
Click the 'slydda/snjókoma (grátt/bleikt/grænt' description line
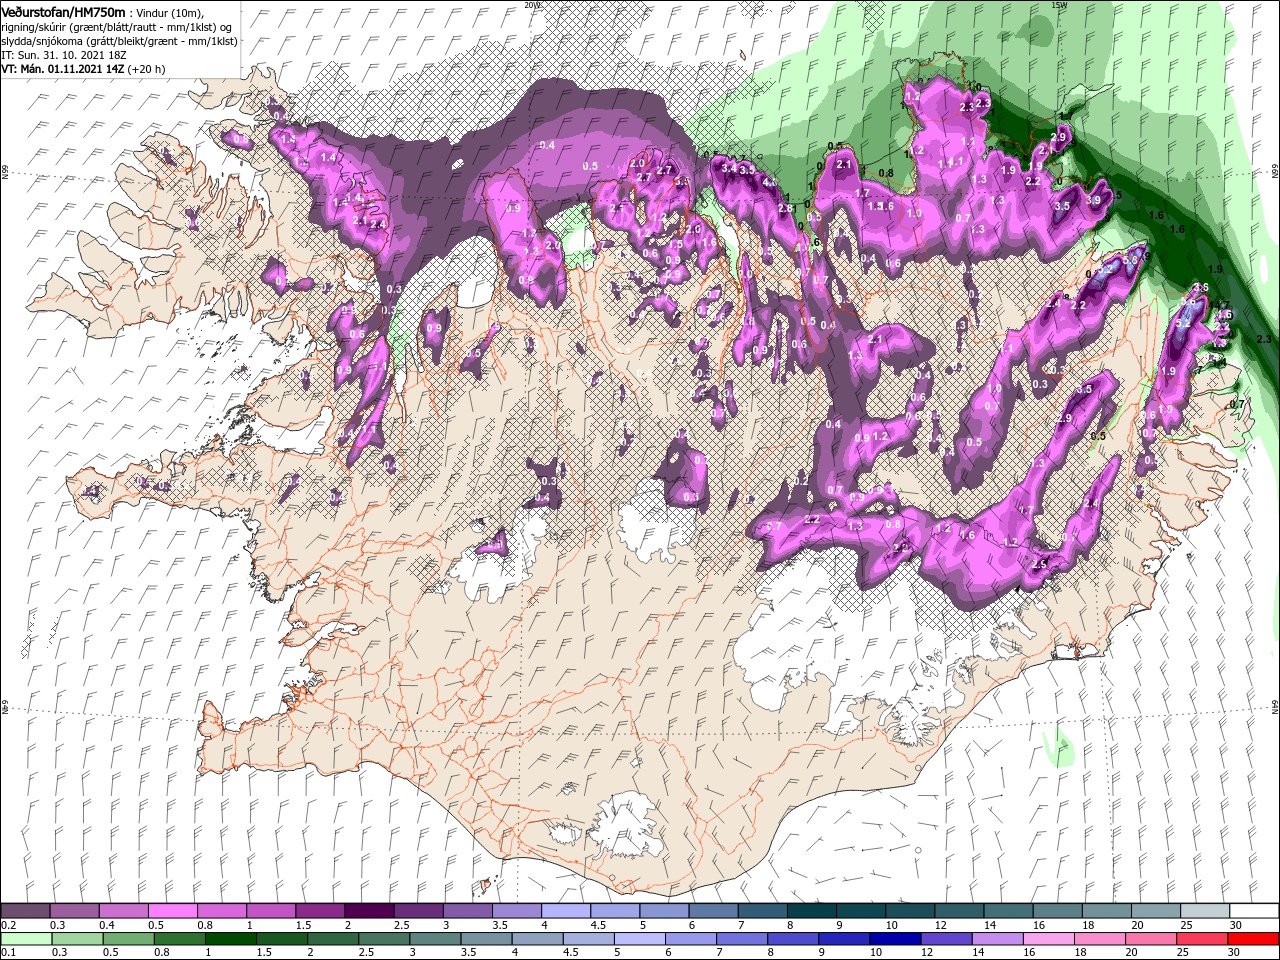[x=119, y=41]
